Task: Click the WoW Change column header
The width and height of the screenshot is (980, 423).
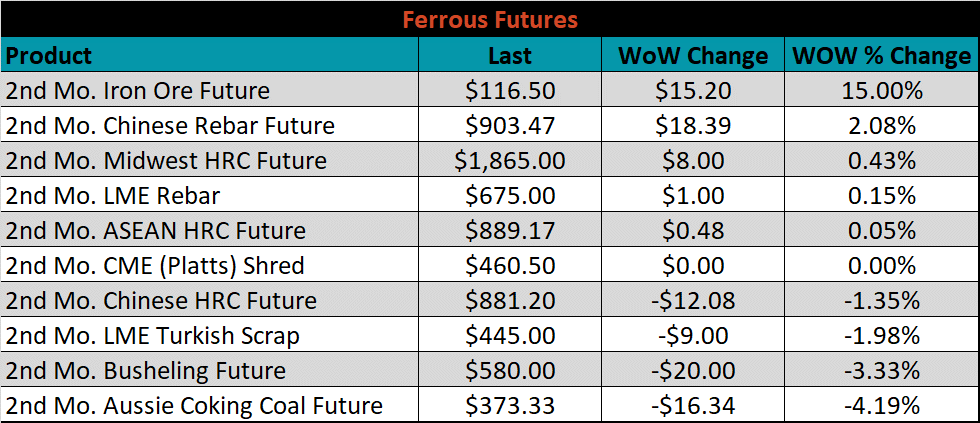Action: (692, 55)
